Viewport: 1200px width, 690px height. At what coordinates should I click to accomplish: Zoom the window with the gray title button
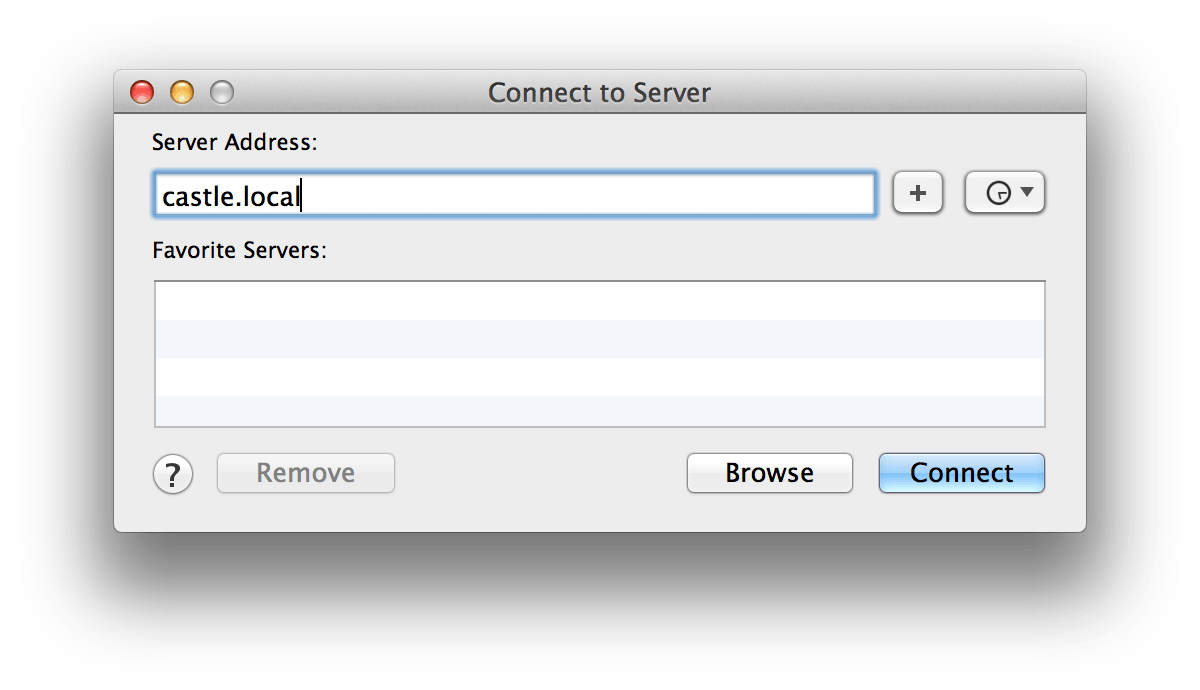coord(221,93)
